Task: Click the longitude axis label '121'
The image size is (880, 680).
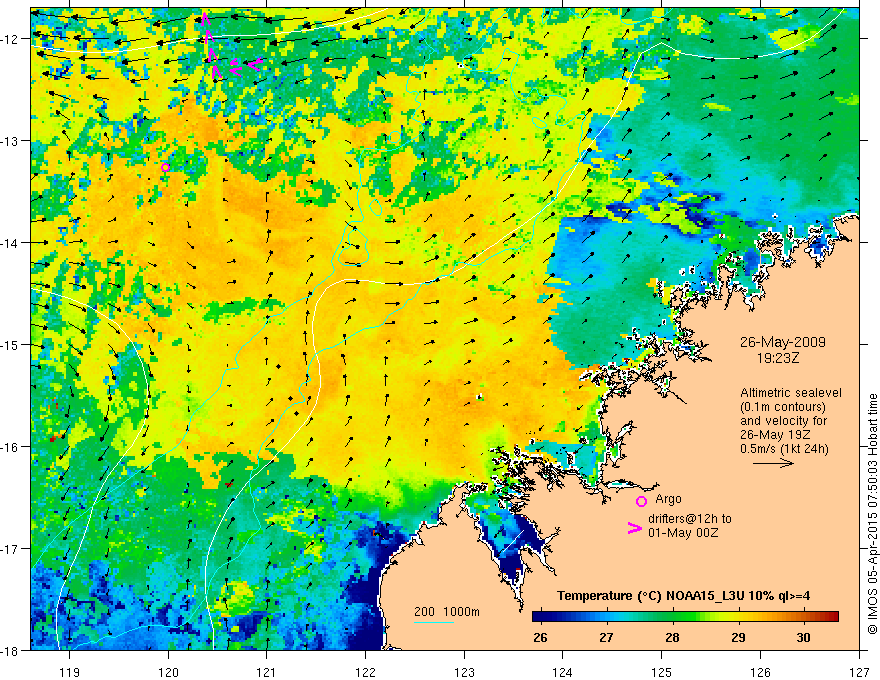Action: coord(267,672)
